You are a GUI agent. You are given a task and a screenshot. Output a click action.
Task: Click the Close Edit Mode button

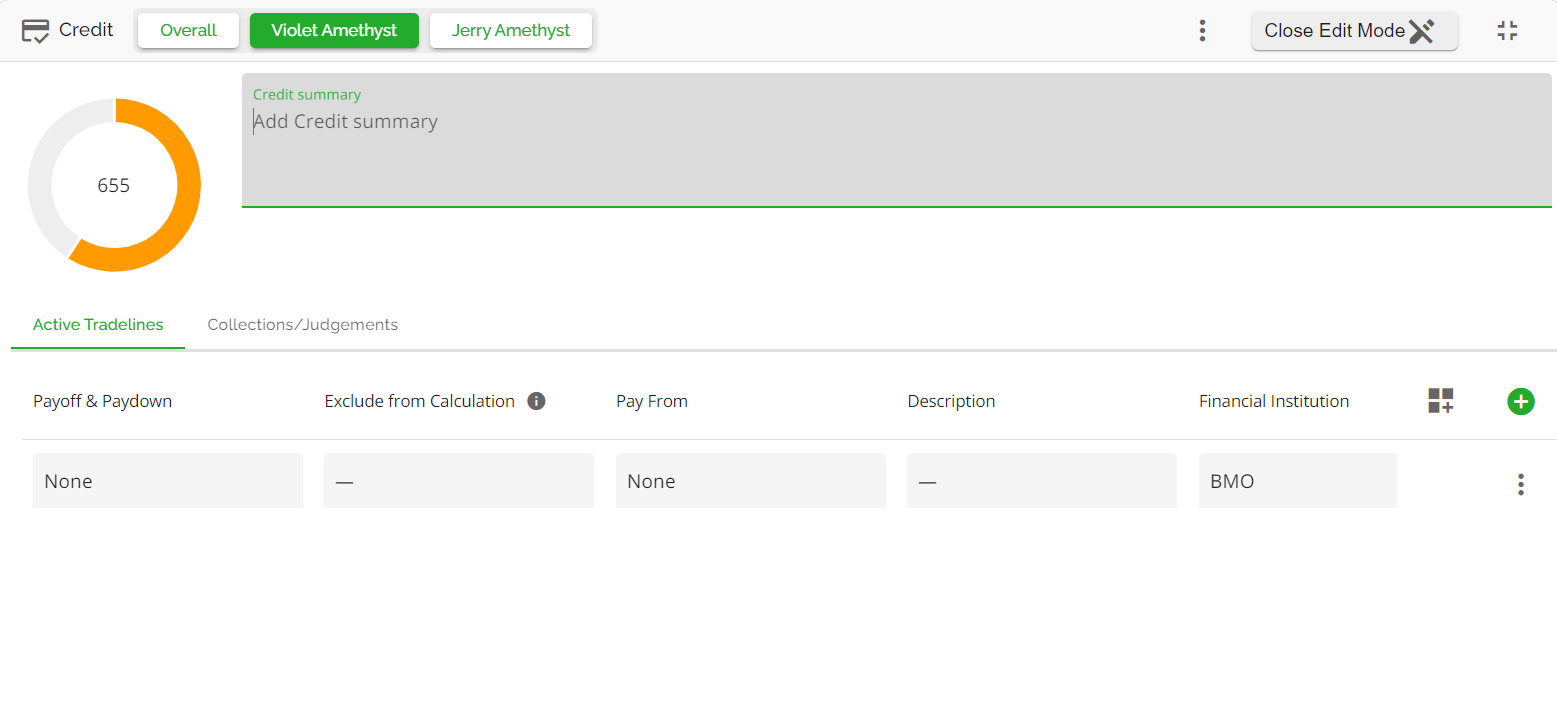[x=1354, y=31]
